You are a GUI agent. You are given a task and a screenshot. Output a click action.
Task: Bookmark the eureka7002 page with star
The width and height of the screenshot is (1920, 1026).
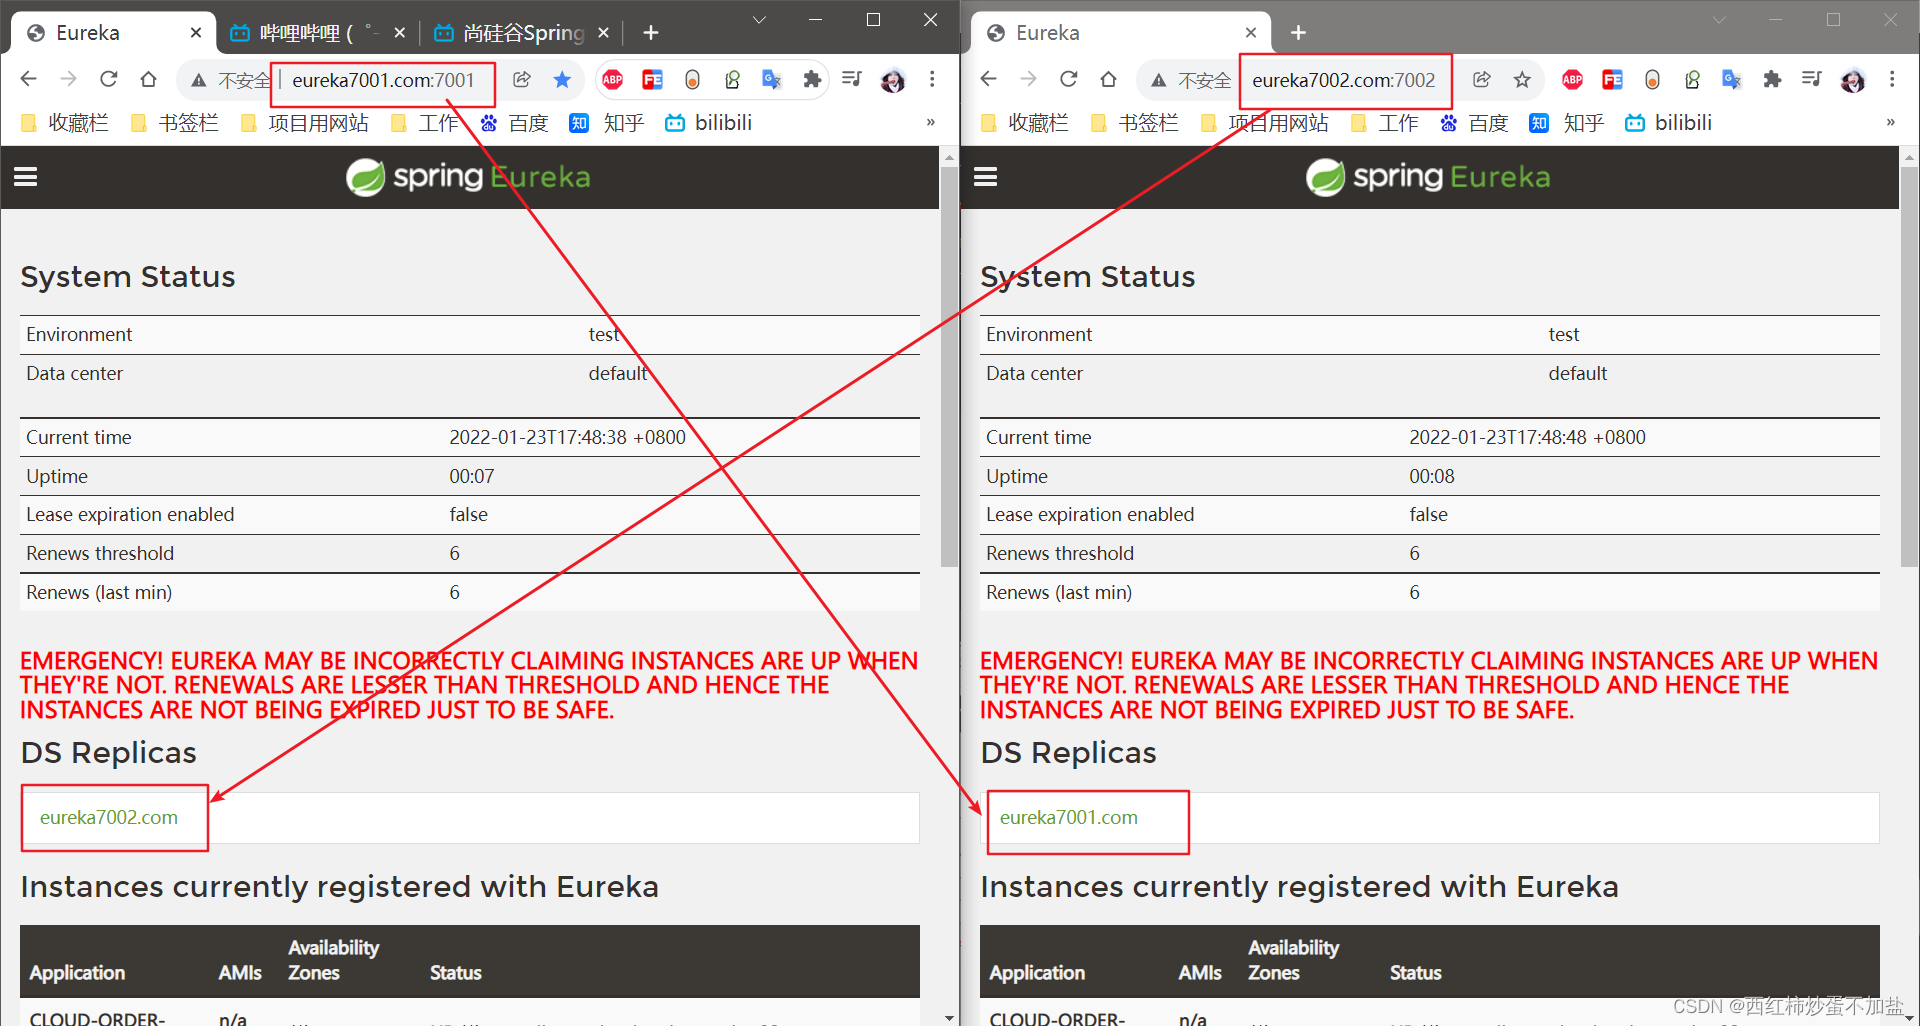1522,79
